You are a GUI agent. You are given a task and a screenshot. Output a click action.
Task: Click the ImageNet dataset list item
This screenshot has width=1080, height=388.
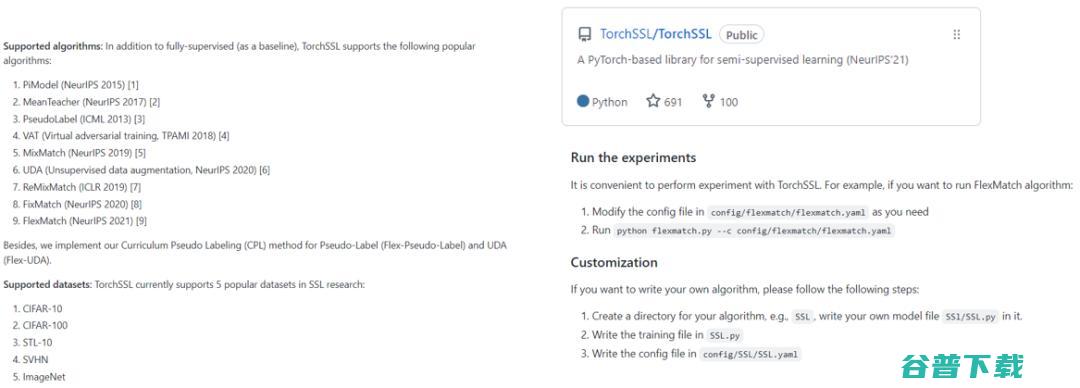coord(39,377)
